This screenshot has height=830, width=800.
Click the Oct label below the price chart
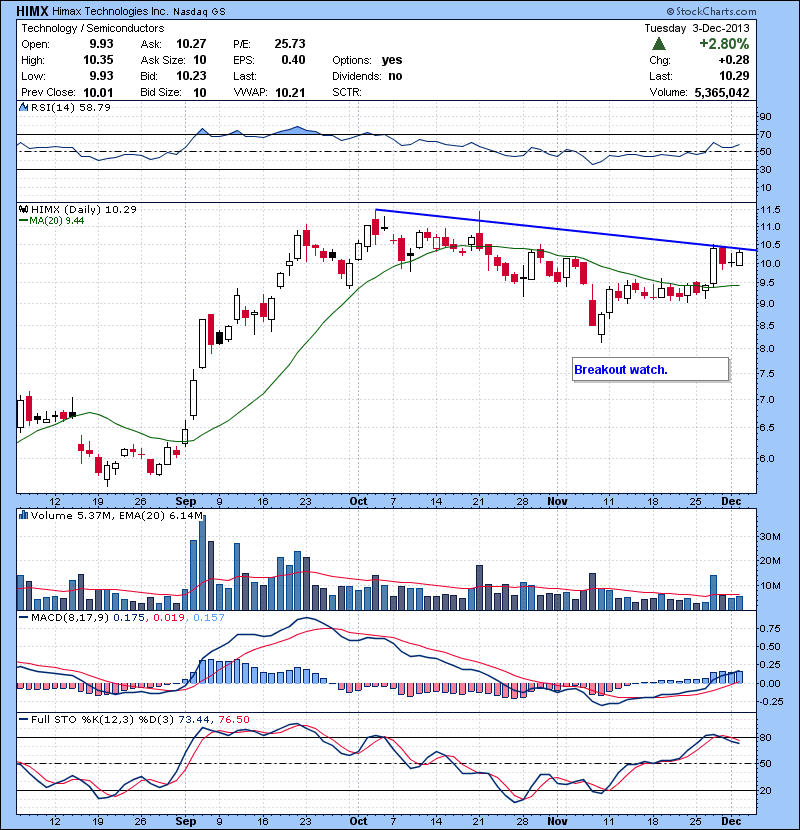[x=358, y=501]
